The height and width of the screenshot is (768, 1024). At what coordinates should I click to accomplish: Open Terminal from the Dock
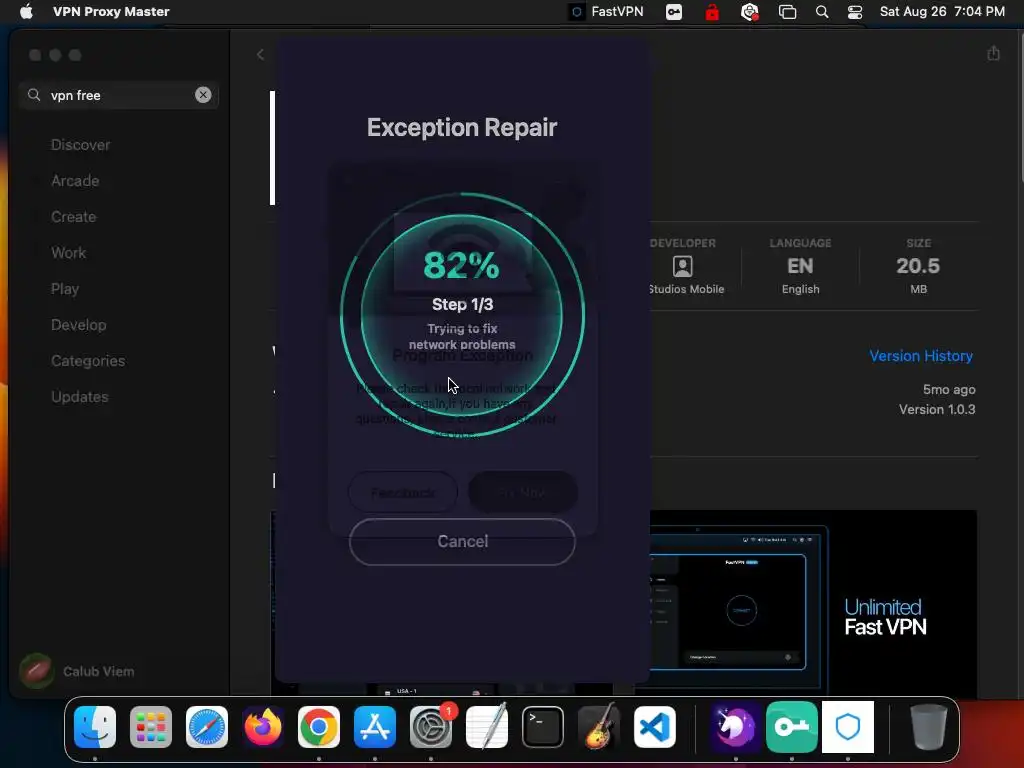pos(543,727)
